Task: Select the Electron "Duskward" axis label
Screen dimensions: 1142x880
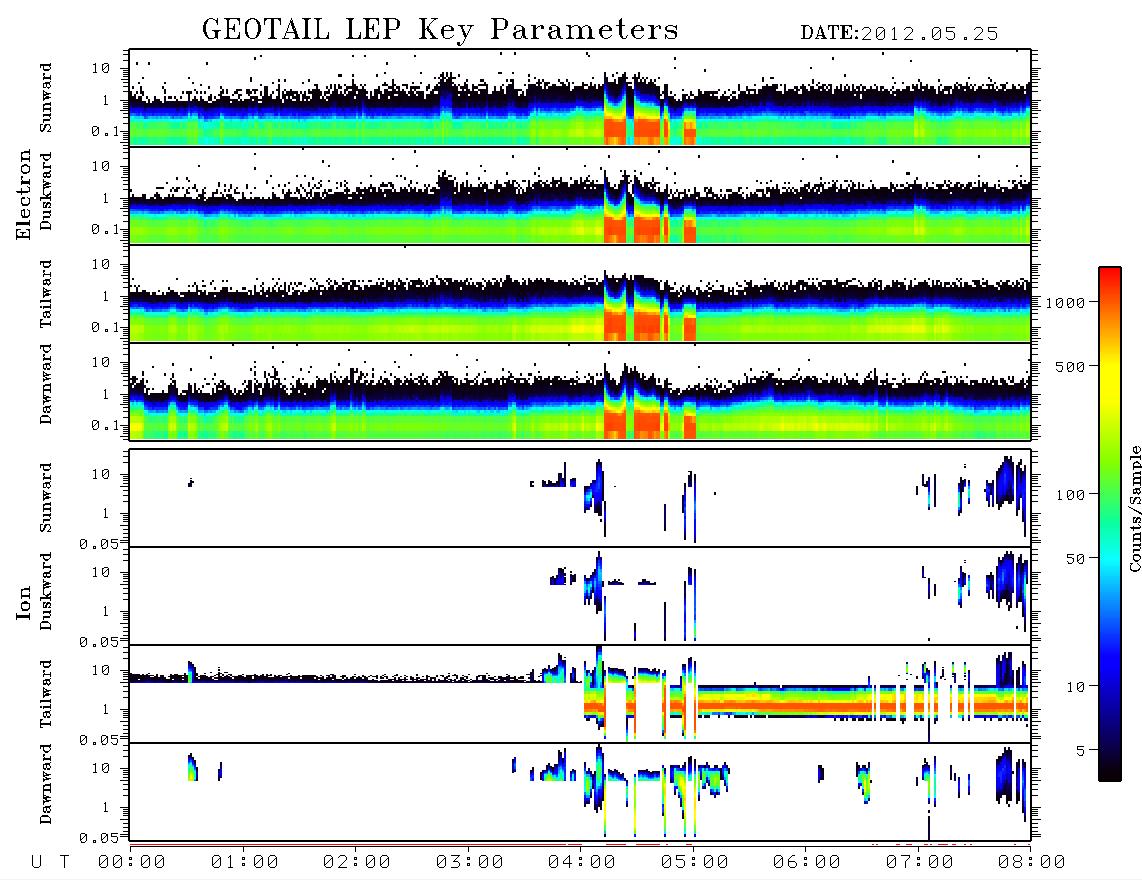Action: tap(45, 191)
